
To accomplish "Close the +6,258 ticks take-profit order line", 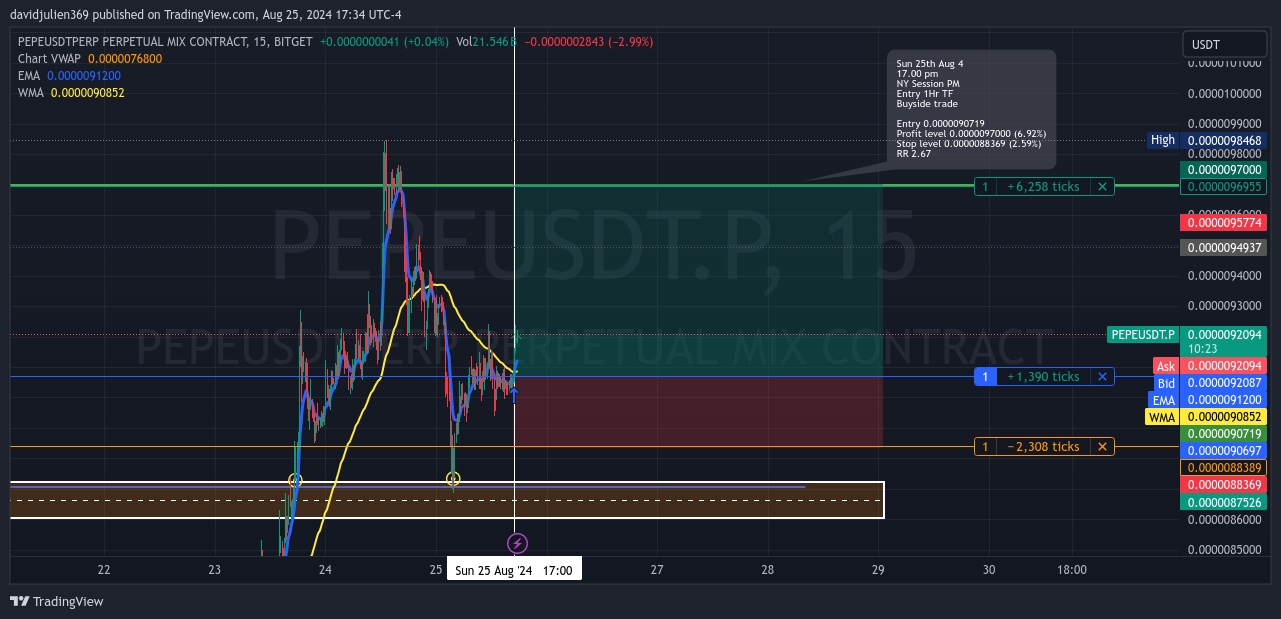I will tap(1102, 186).
